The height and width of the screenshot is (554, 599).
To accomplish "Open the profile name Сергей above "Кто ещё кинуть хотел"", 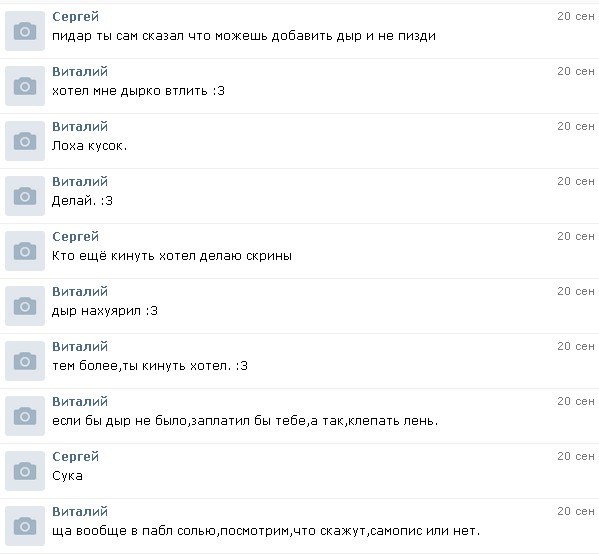I will point(76,237).
